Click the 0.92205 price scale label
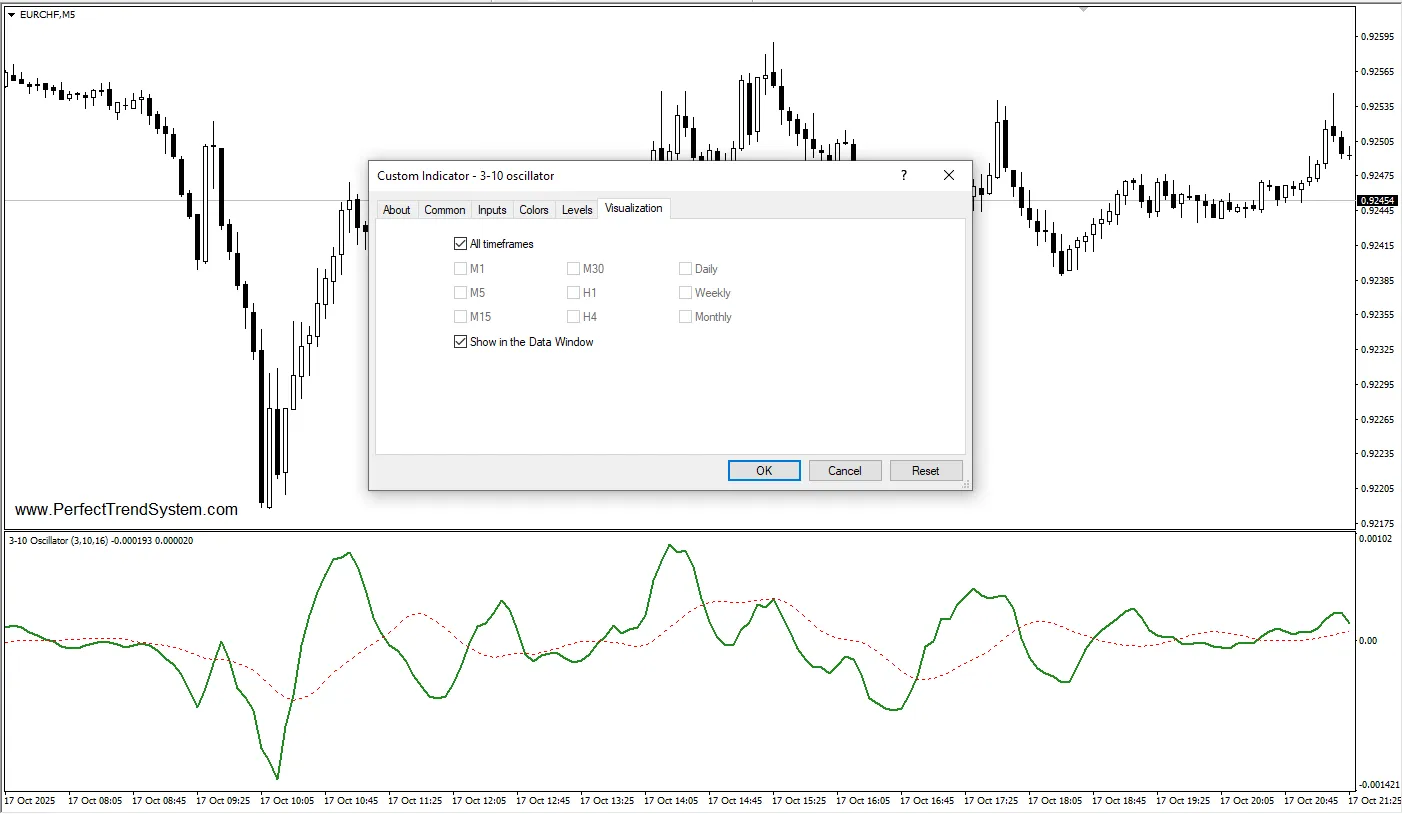 point(1378,488)
